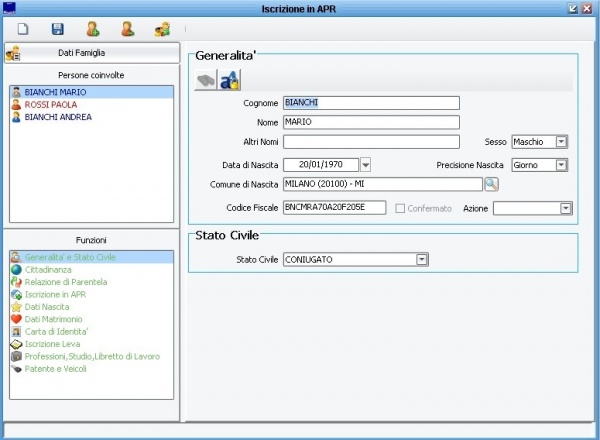The image size is (600, 440).
Task: Click the family group icon in the toolbar
Action: 162,29
